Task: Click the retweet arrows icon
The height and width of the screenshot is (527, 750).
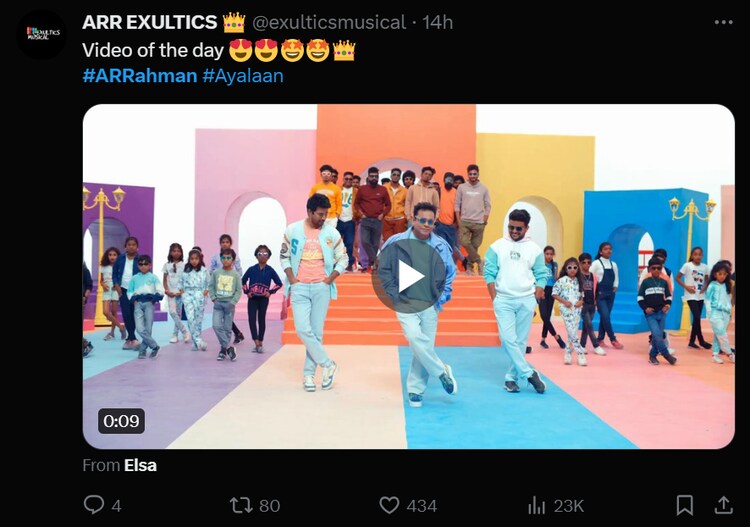Action: (241, 505)
